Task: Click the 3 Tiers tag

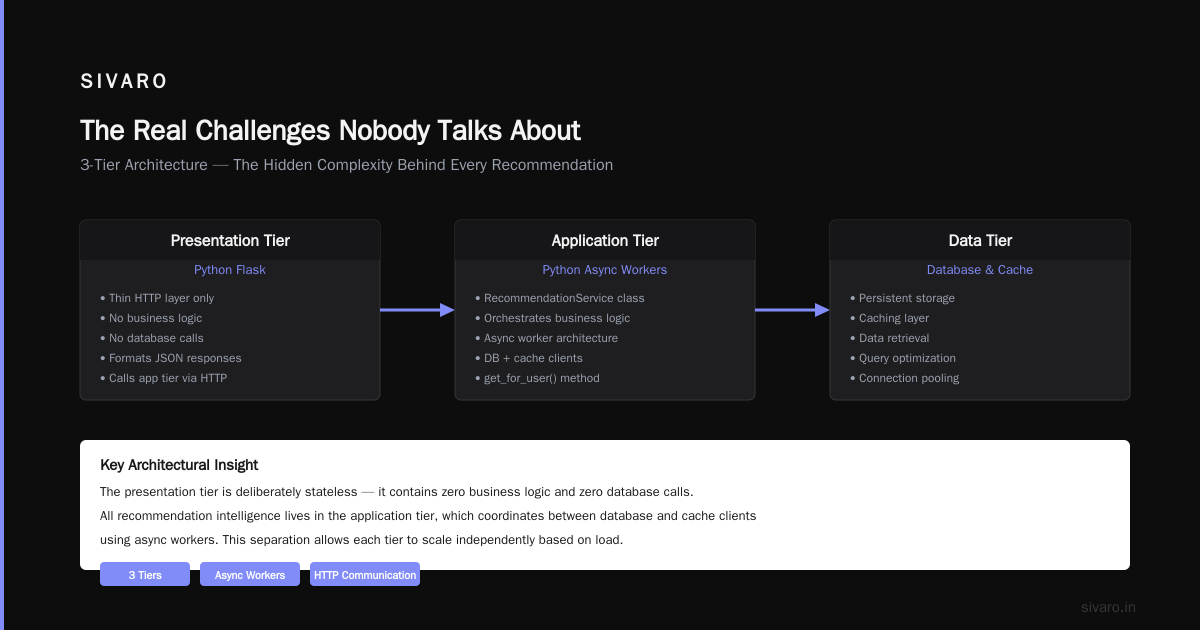Action: pos(145,575)
